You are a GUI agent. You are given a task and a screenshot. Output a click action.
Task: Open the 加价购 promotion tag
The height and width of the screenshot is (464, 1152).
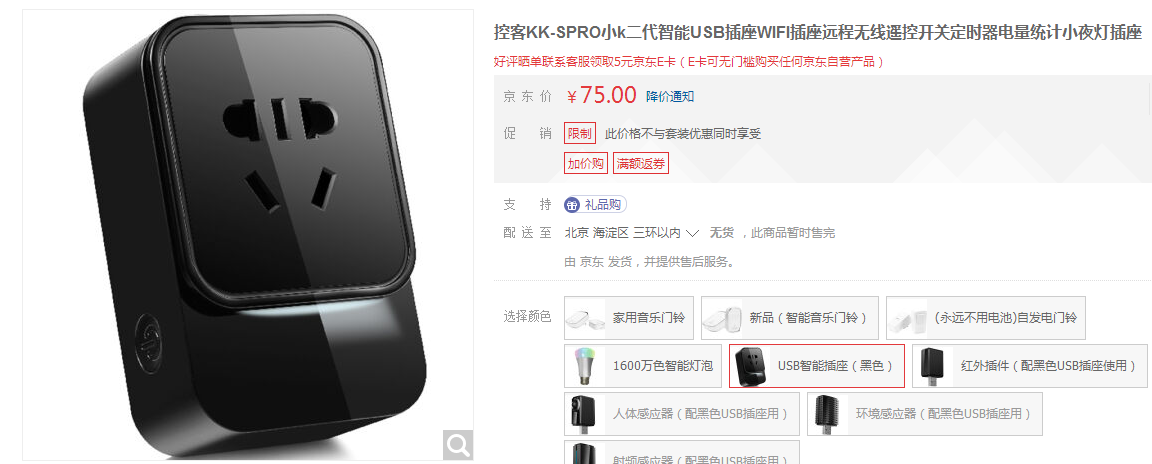586,163
